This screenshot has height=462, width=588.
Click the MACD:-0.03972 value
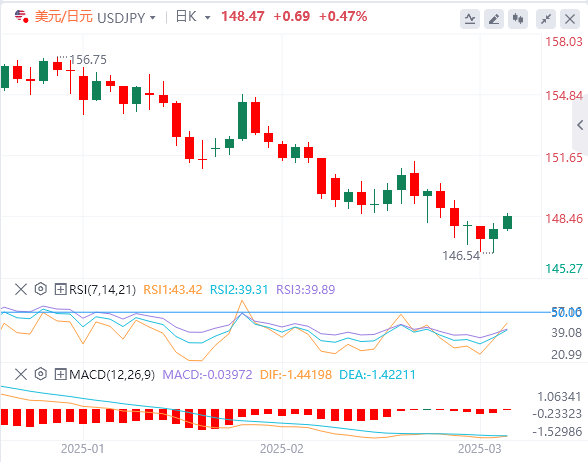coord(207,375)
